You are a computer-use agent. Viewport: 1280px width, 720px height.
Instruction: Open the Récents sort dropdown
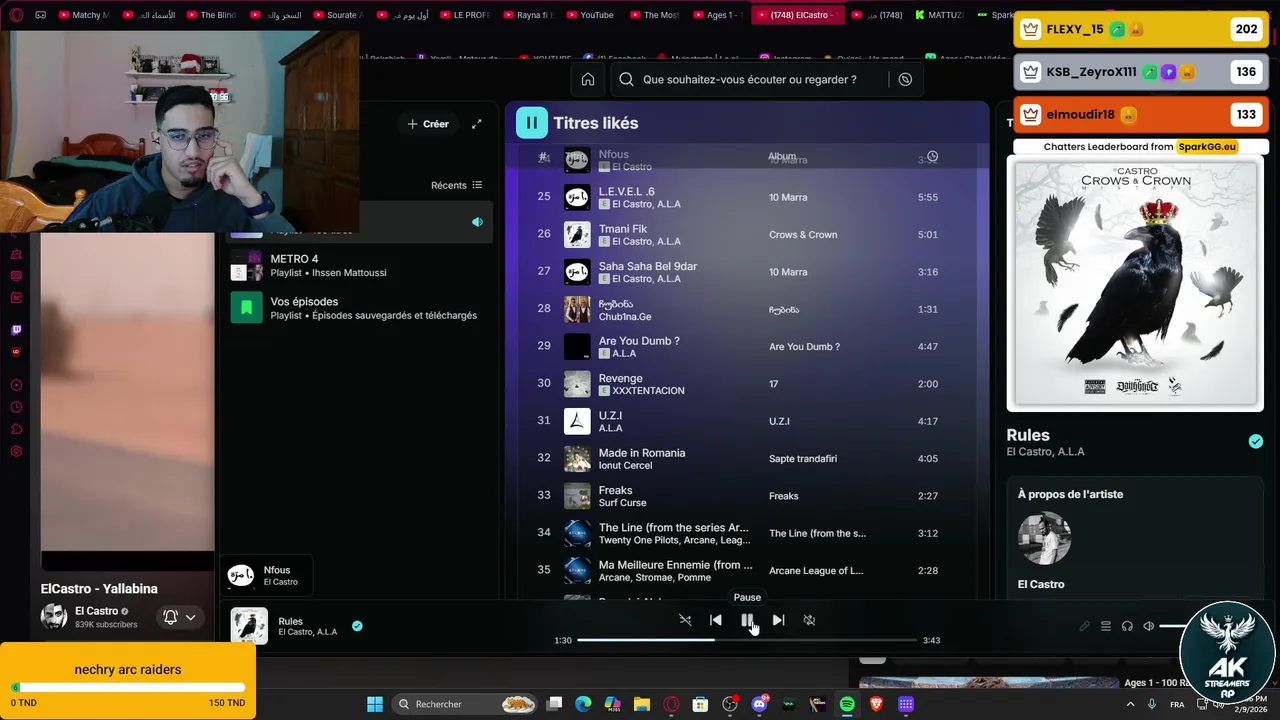[x=456, y=185]
